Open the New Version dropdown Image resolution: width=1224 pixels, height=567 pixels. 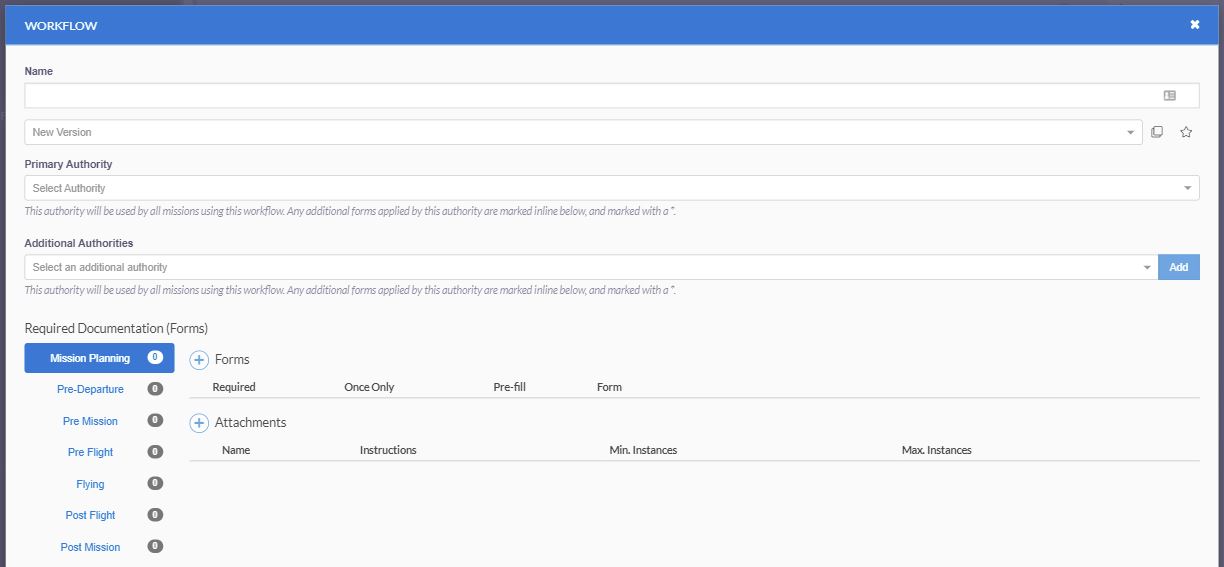584,132
